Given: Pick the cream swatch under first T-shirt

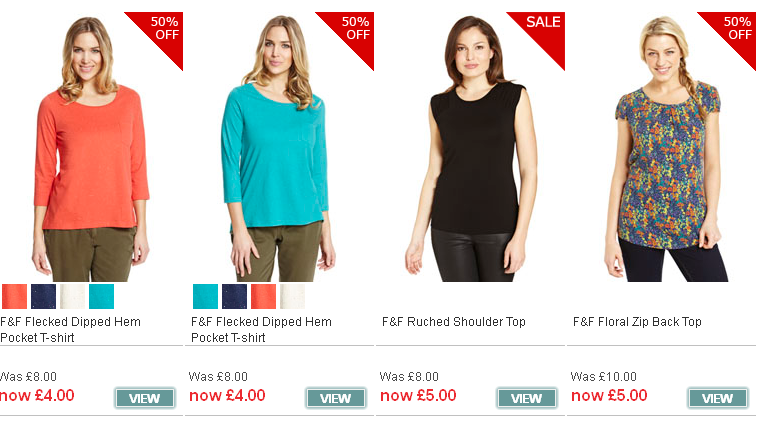Looking at the screenshot, I should (73, 297).
